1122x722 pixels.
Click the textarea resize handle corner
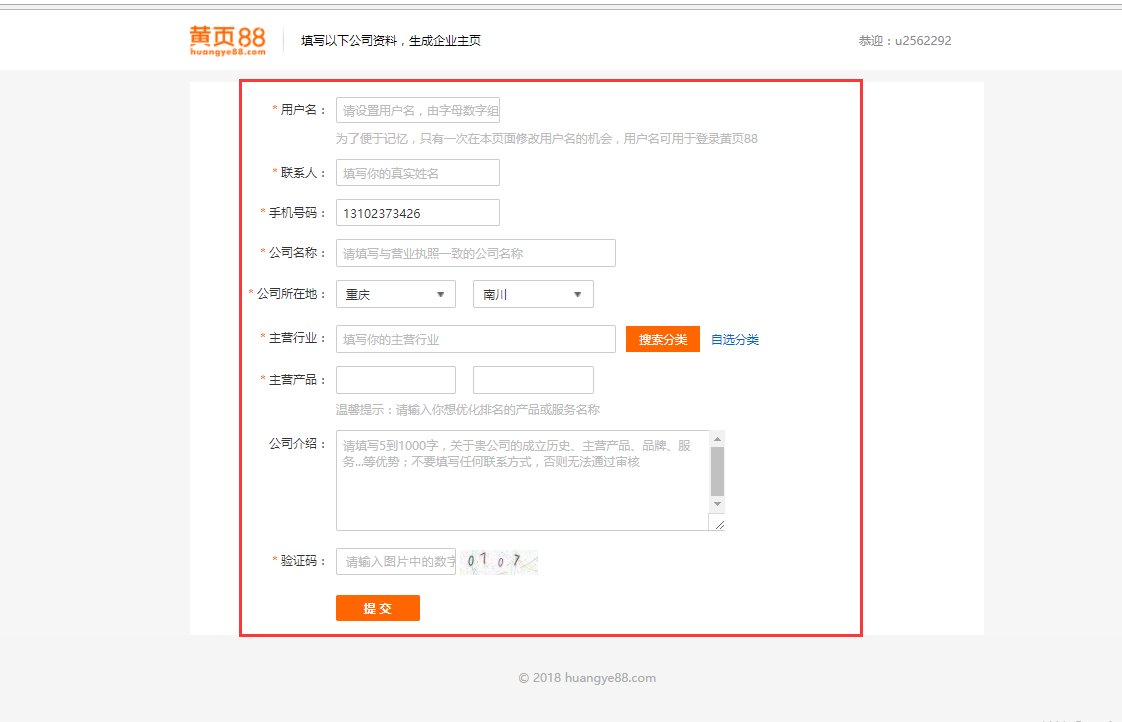click(718, 524)
